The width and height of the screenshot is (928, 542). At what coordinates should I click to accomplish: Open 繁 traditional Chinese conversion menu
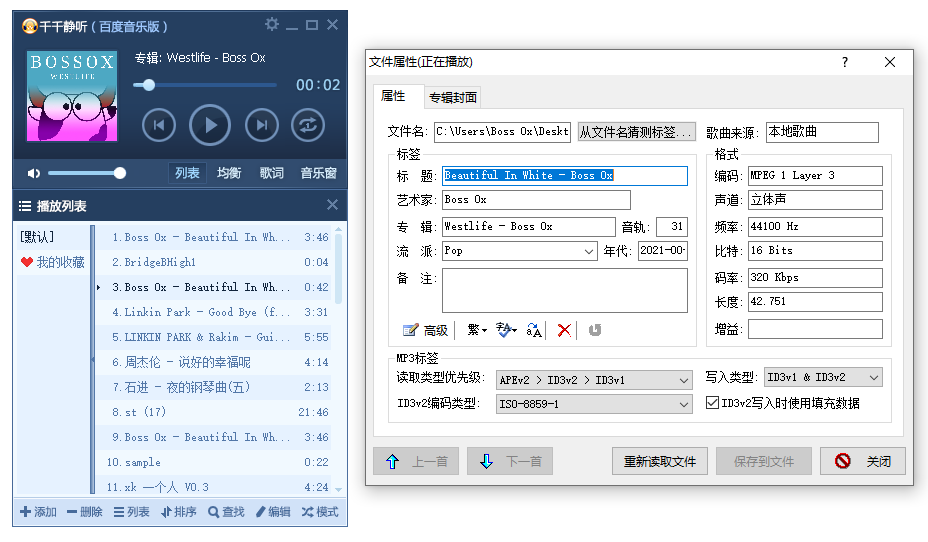point(476,330)
